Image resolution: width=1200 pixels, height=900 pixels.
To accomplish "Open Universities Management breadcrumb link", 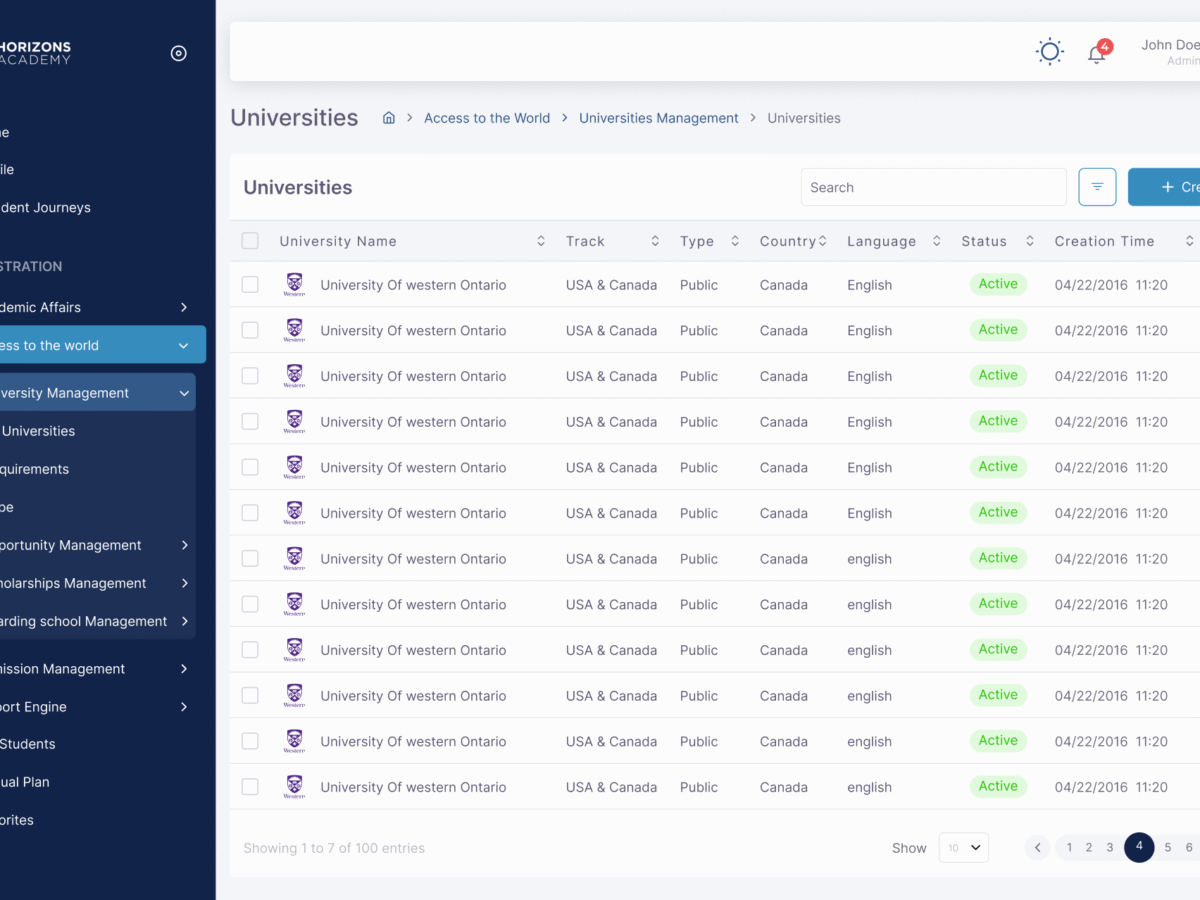I will (x=659, y=118).
